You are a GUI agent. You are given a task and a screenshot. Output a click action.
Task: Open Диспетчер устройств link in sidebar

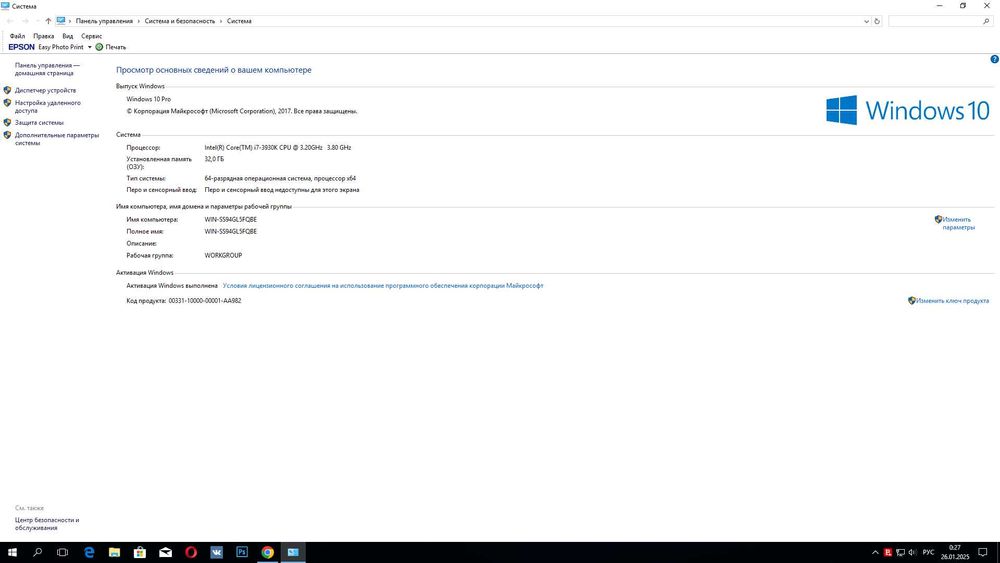pos(45,91)
